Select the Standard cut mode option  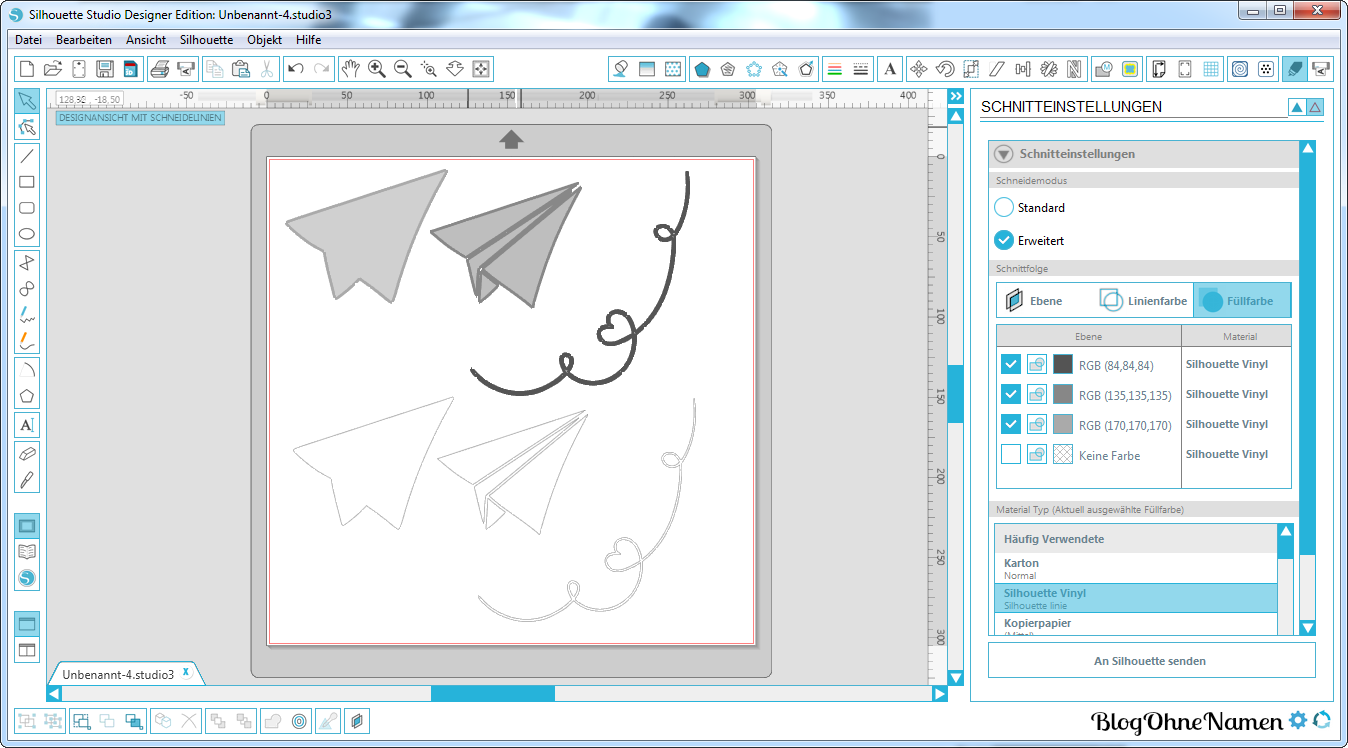pyautogui.click(x=1004, y=208)
